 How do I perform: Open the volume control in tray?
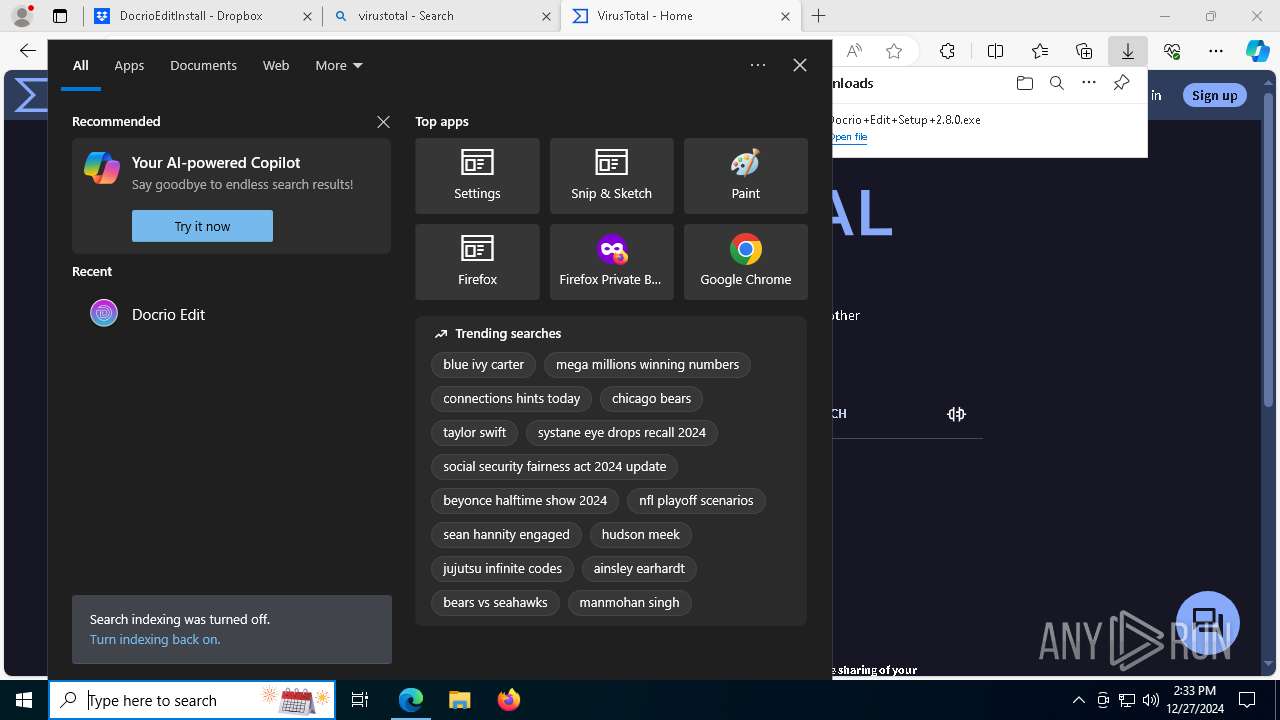point(1151,700)
